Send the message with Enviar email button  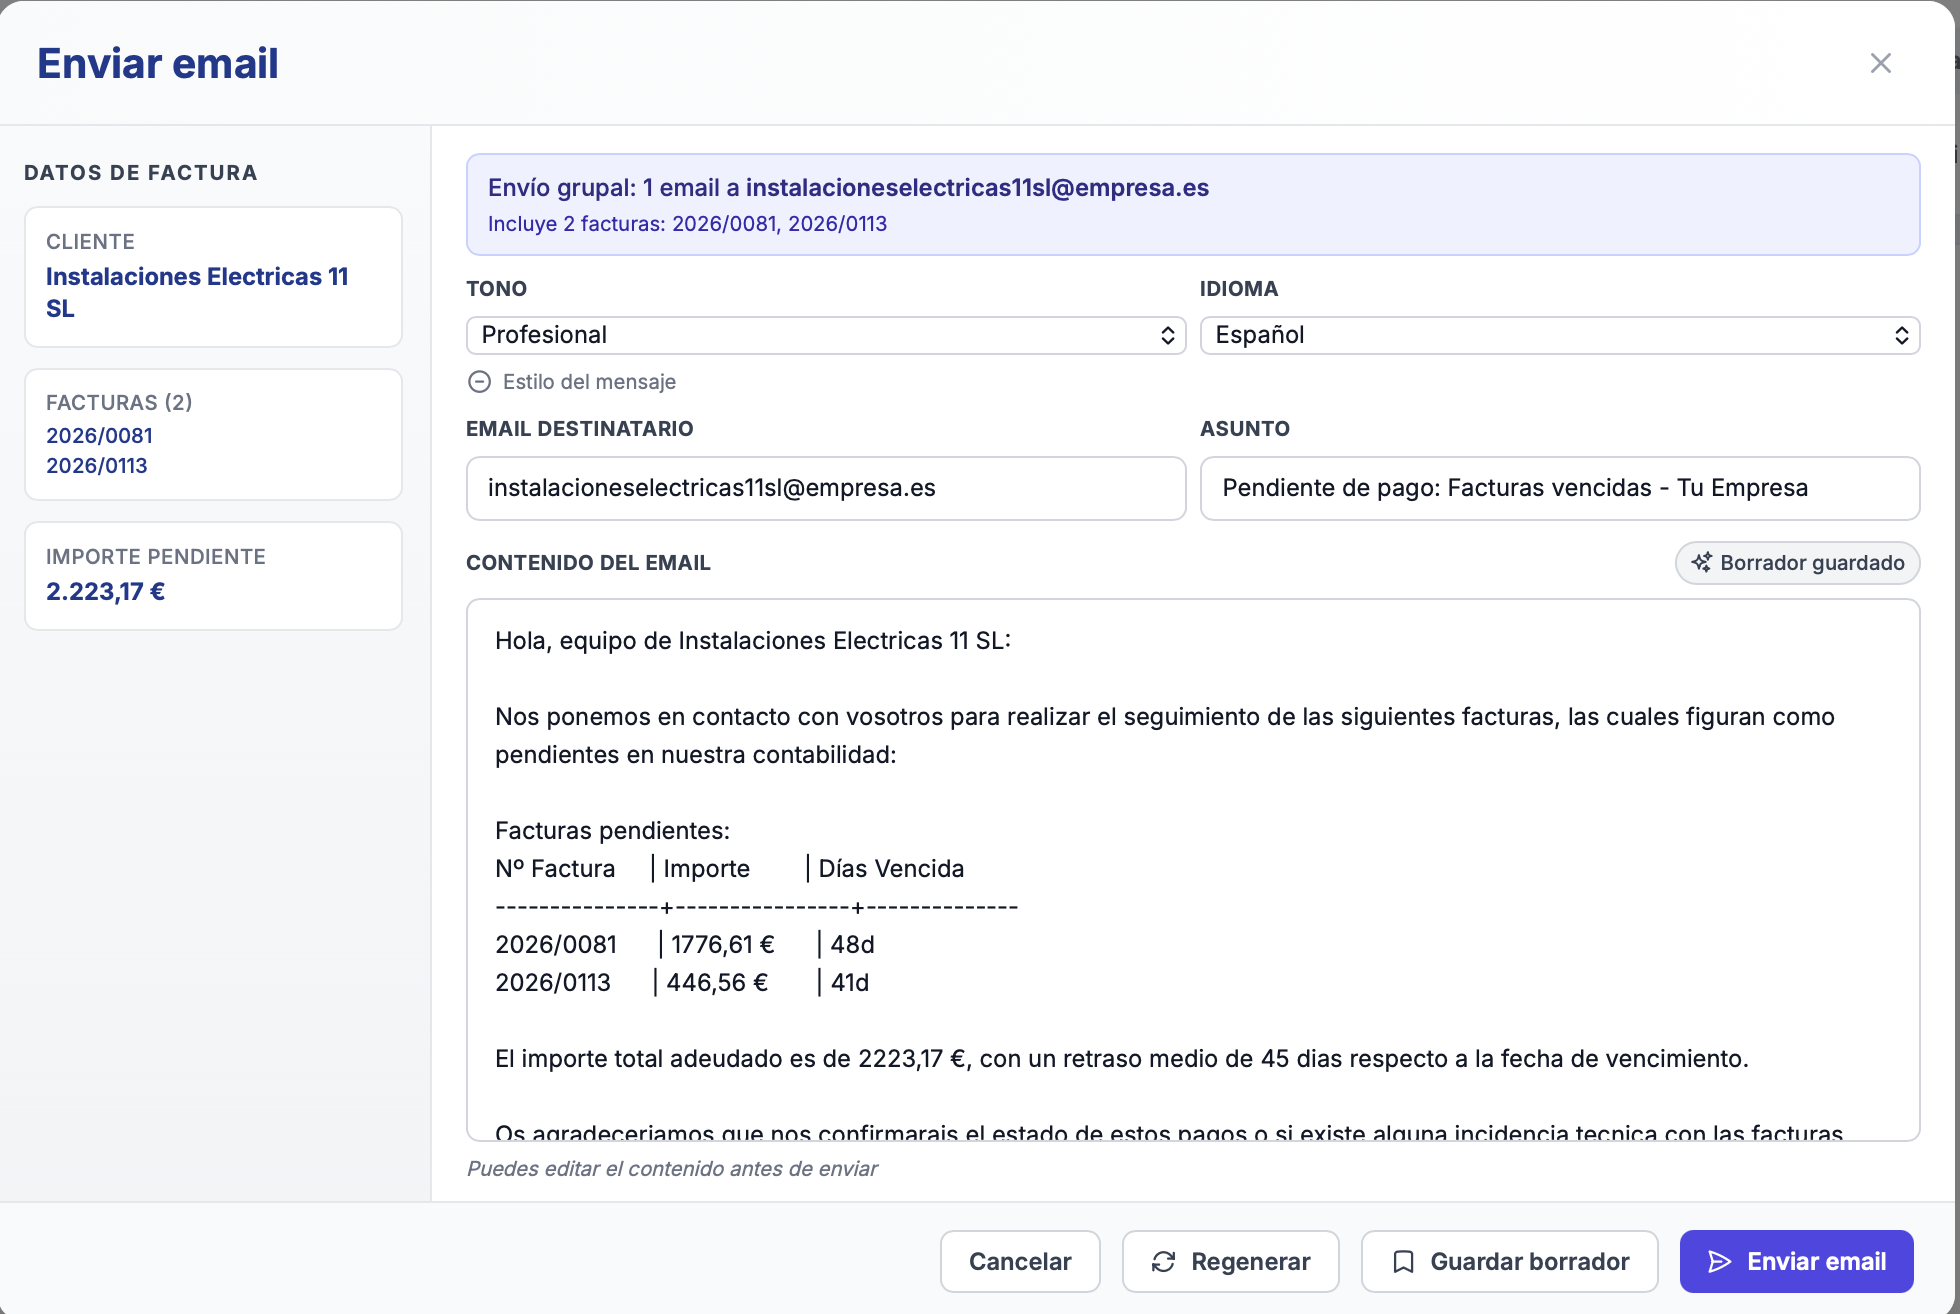point(1796,1261)
